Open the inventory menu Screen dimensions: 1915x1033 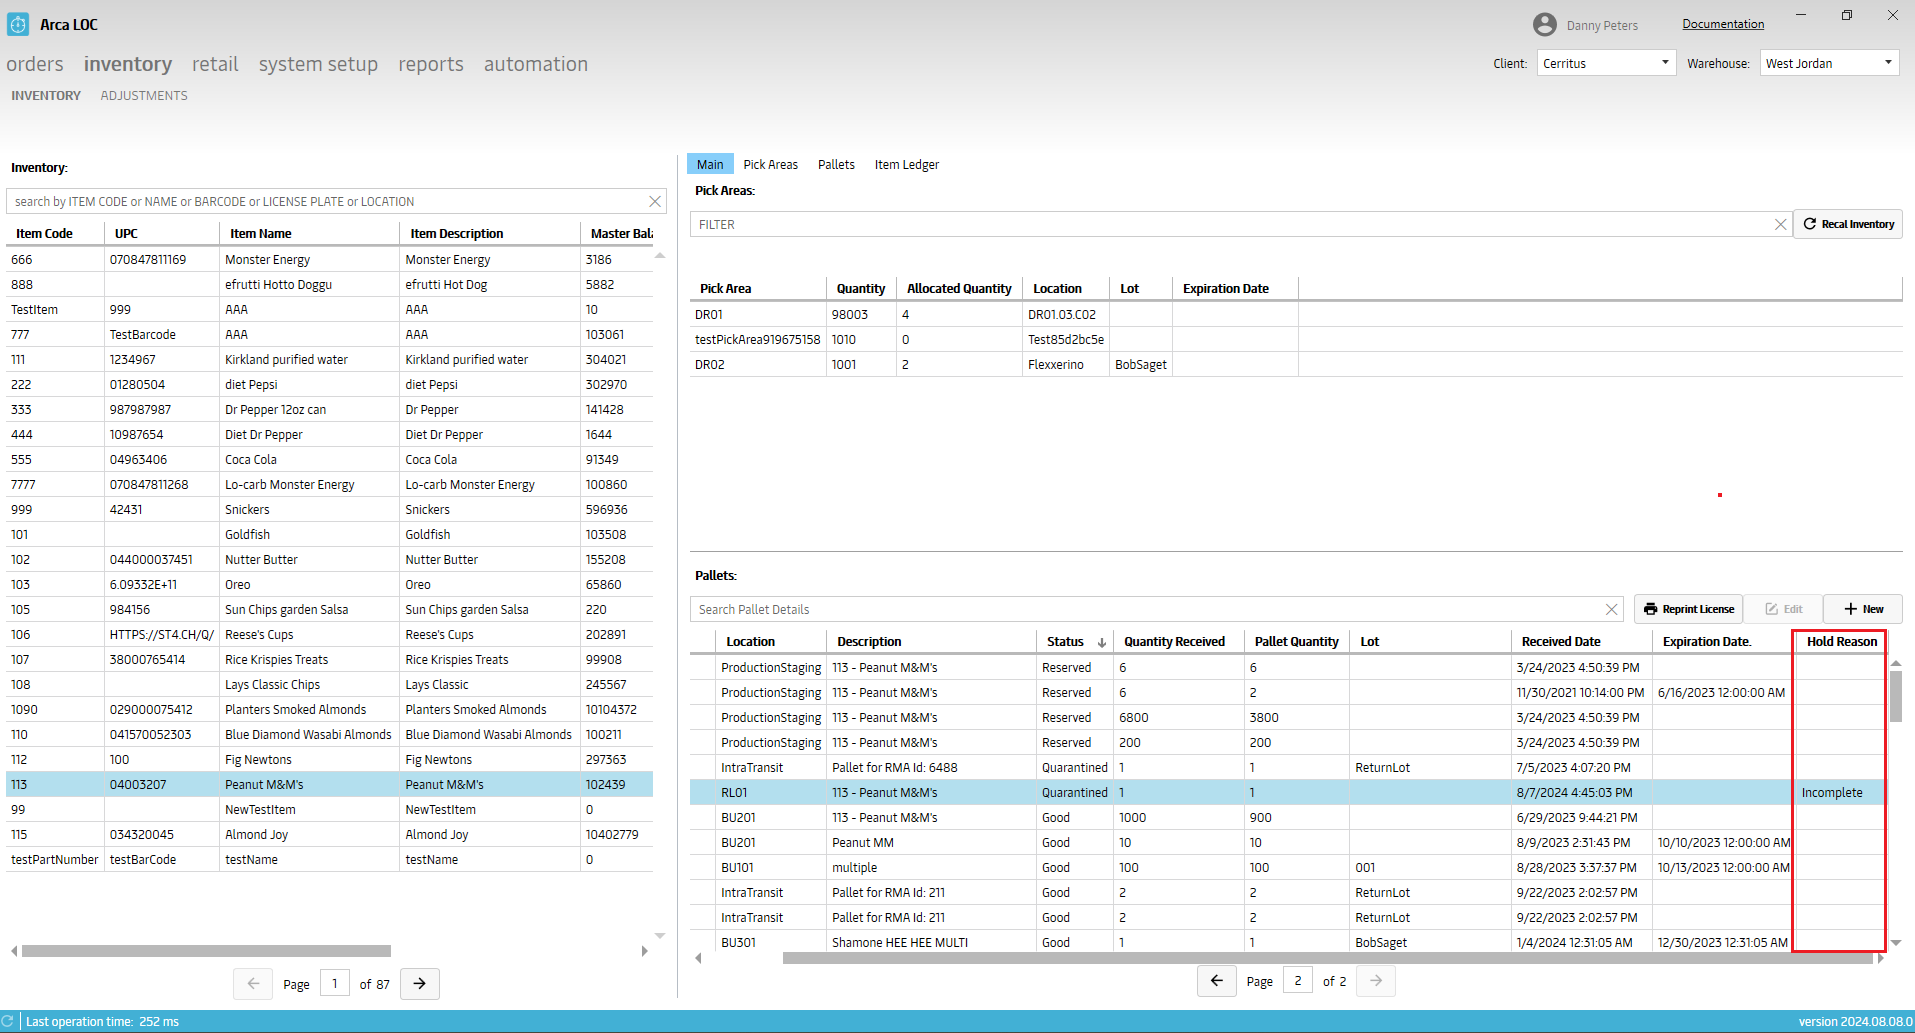pos(128,64)
